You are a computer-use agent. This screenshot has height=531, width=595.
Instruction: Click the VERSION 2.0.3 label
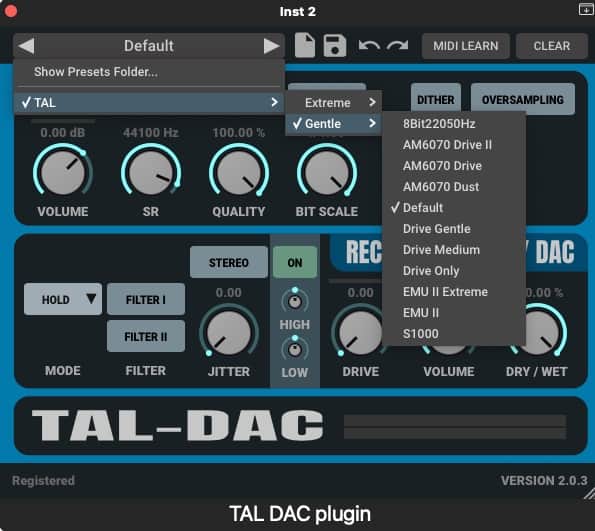pos(544,481)
